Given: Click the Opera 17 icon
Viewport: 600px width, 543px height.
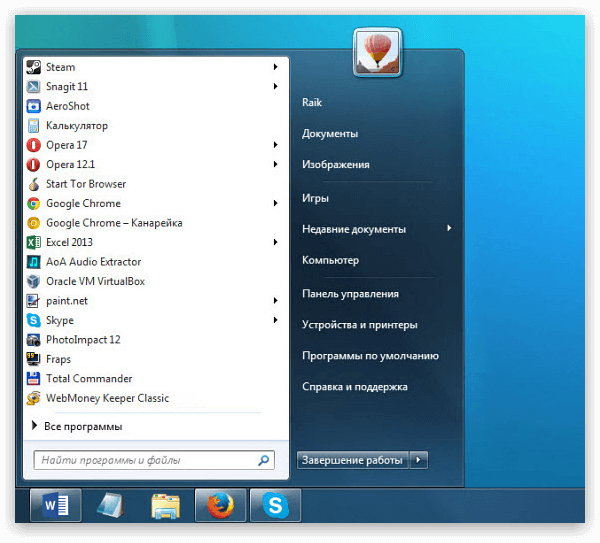Looking at the screenshot, I should point(34,145).
